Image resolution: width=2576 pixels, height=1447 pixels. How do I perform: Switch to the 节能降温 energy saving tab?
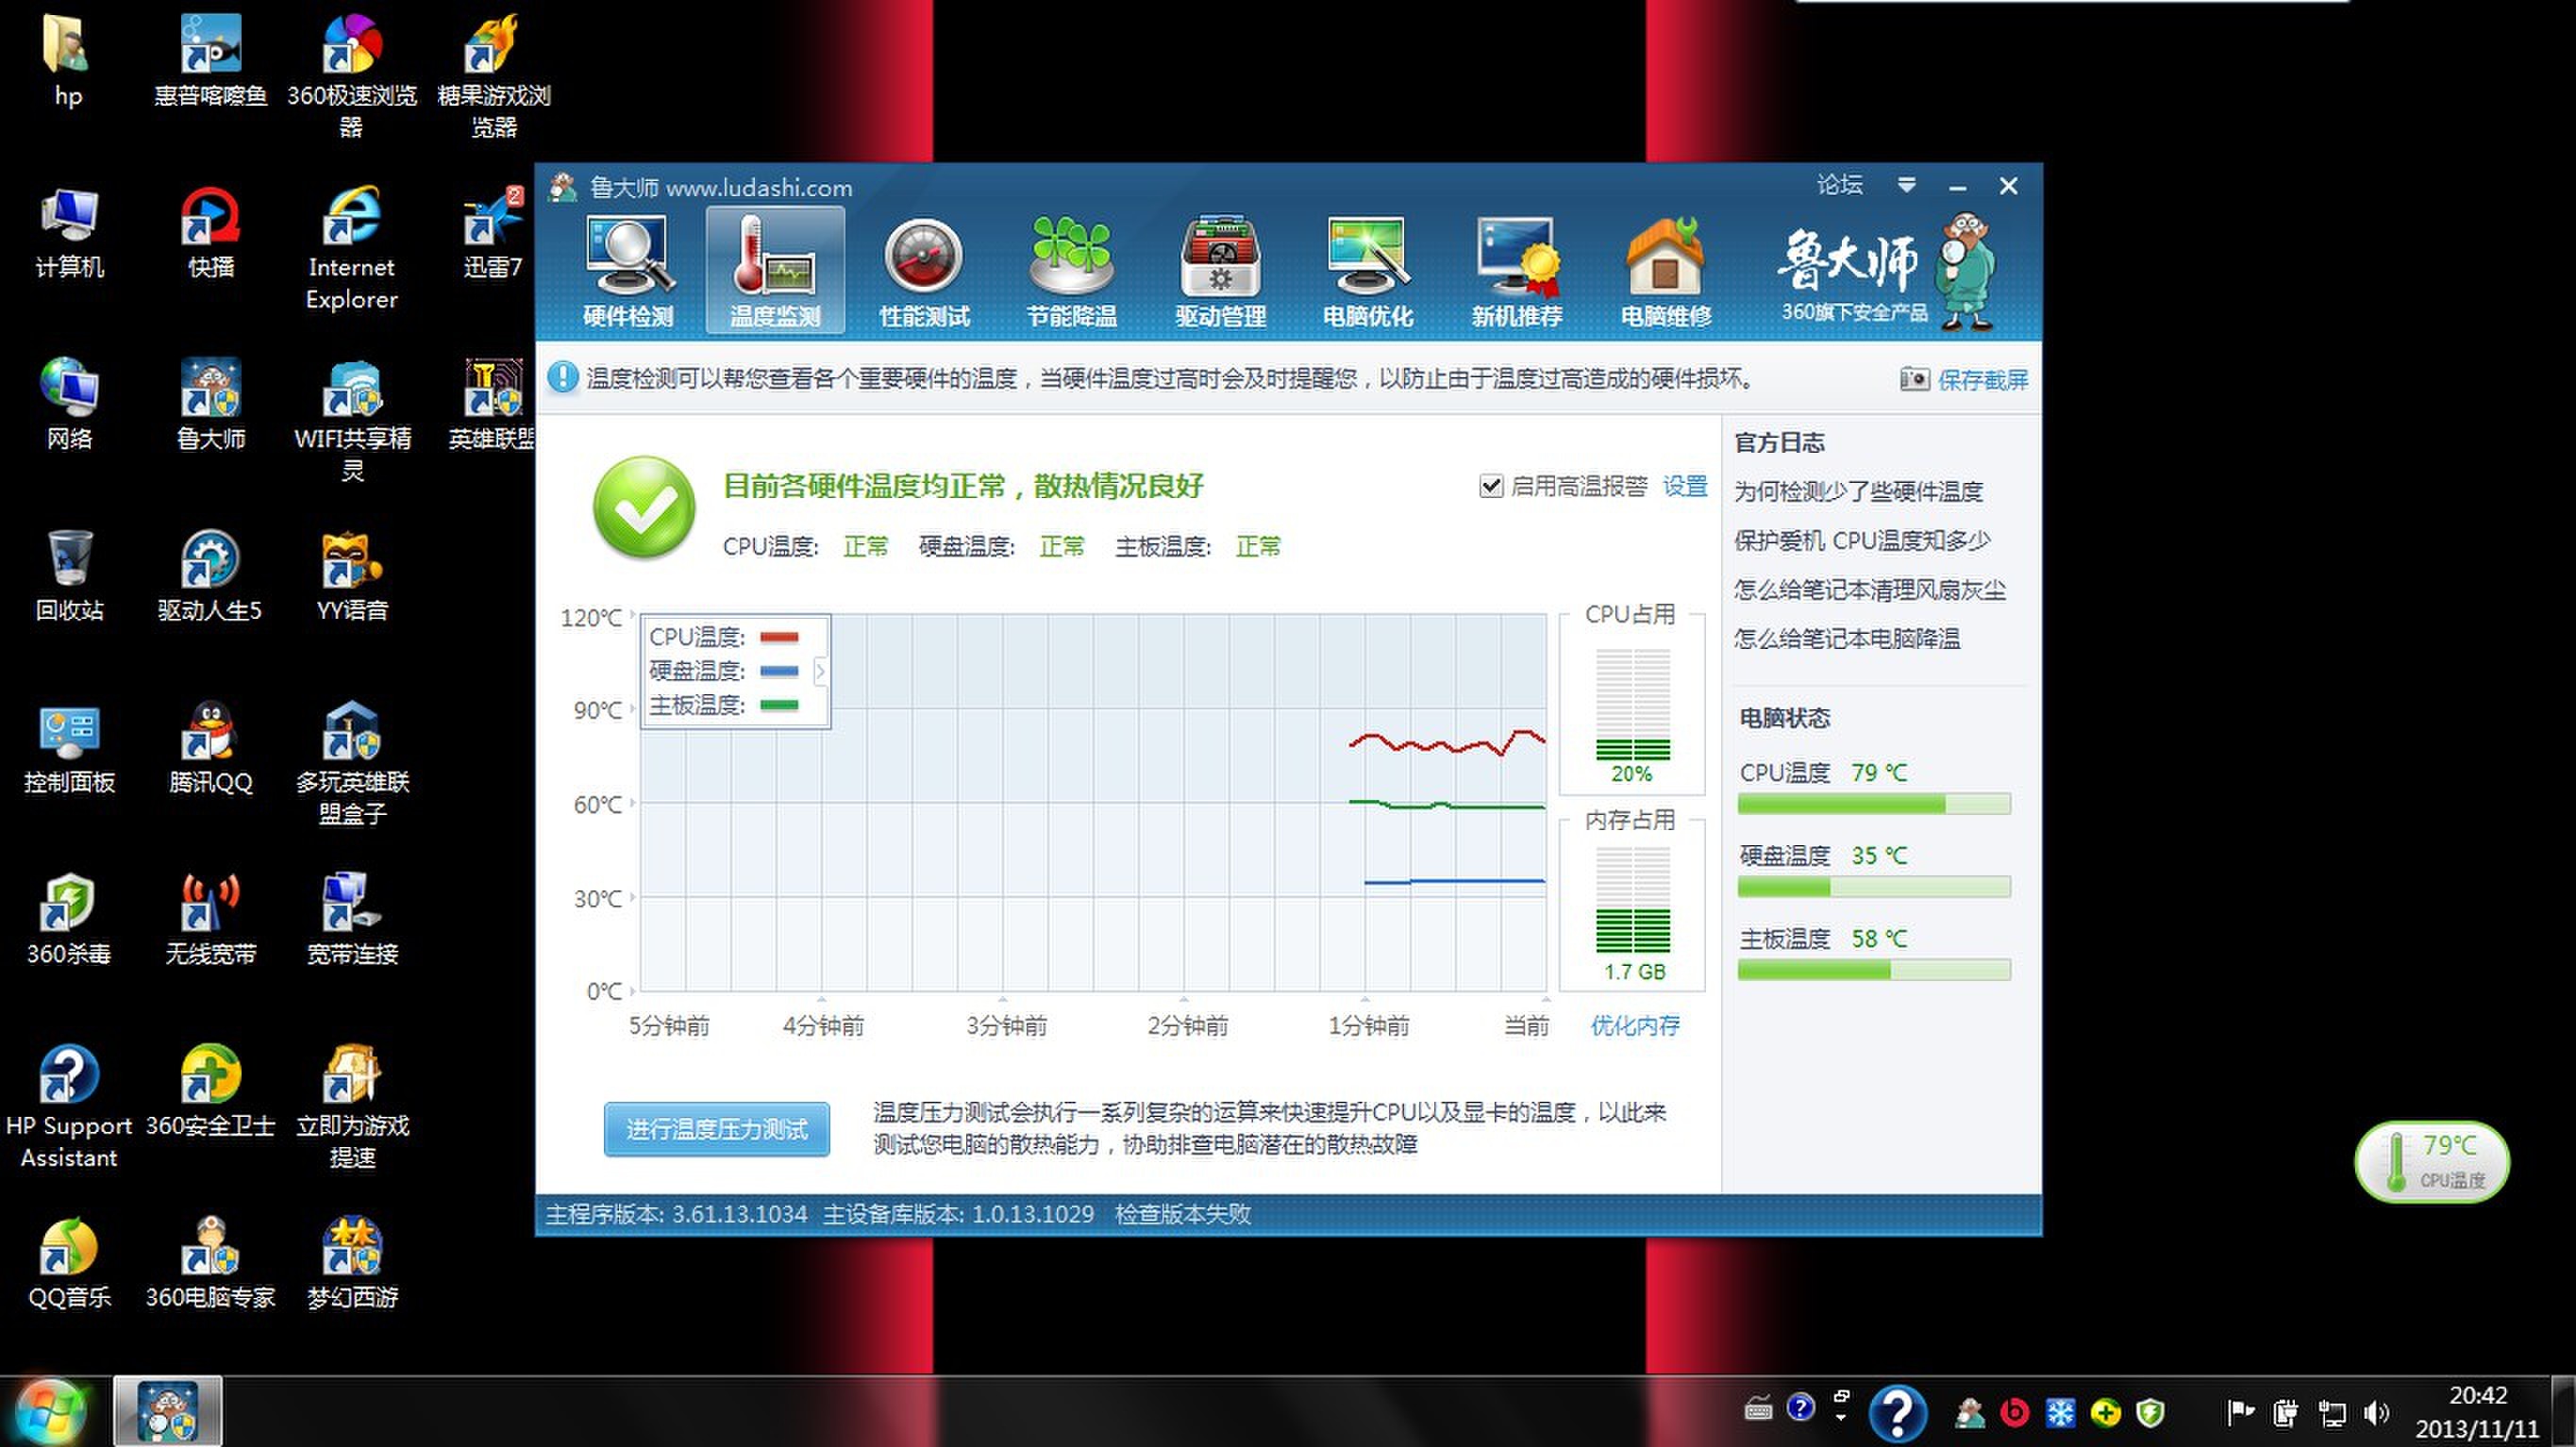[x=1071, y=271]
